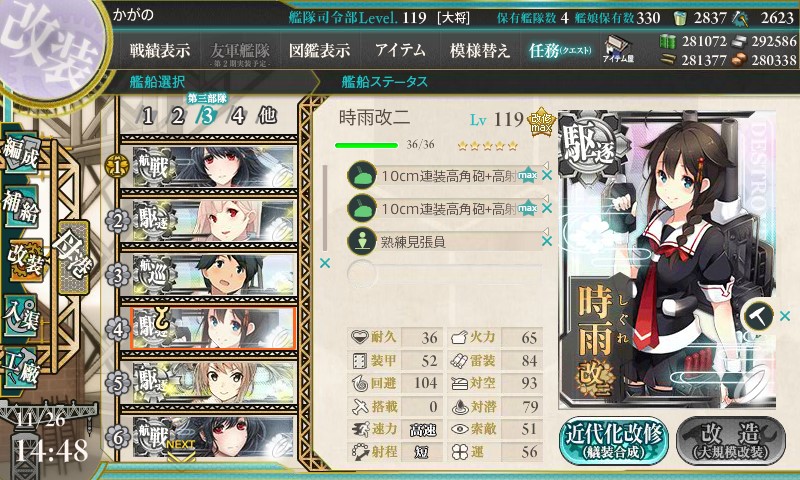The image size is (800, 480).
Task: Expand the first equipment slot's small arrow
Action: [x=546, y=165]
